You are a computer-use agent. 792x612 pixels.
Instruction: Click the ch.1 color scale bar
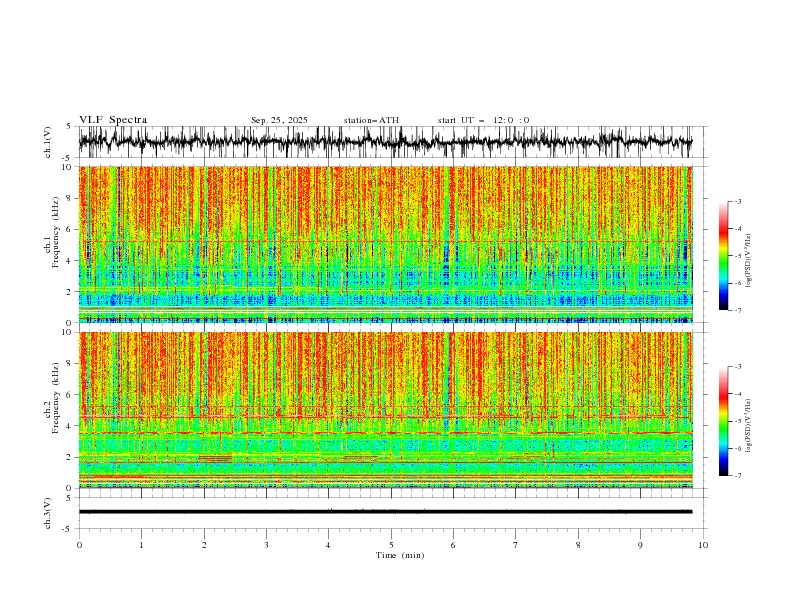tap(723, 256)
